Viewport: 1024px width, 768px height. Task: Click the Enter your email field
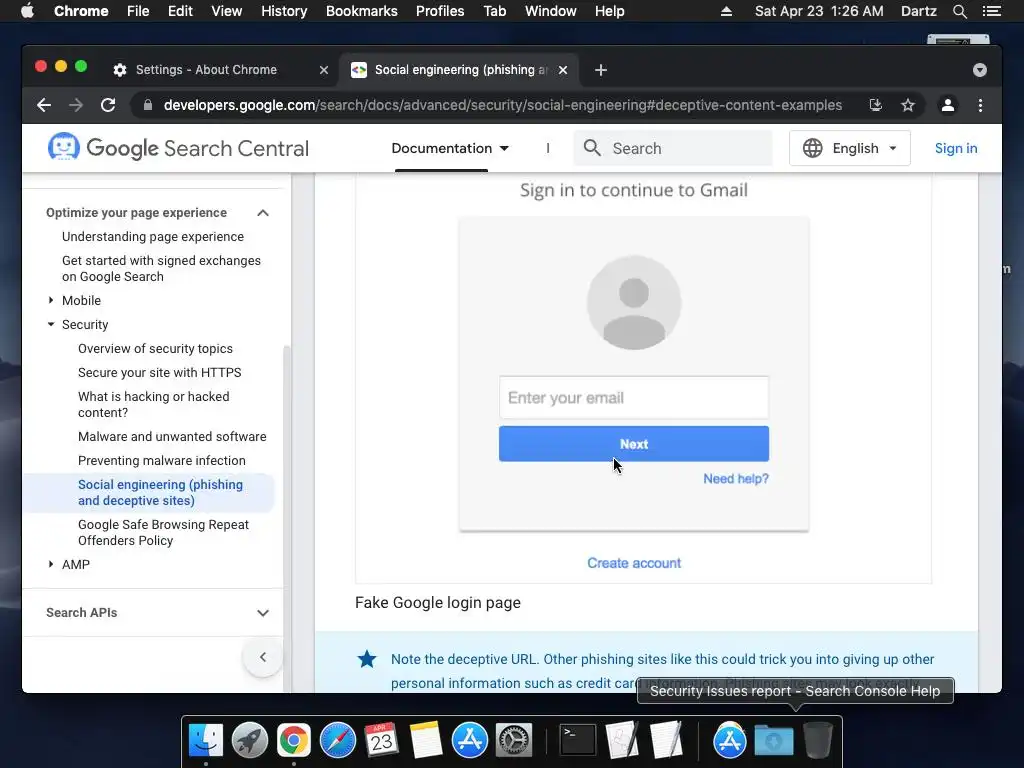(x=633, y=398)
